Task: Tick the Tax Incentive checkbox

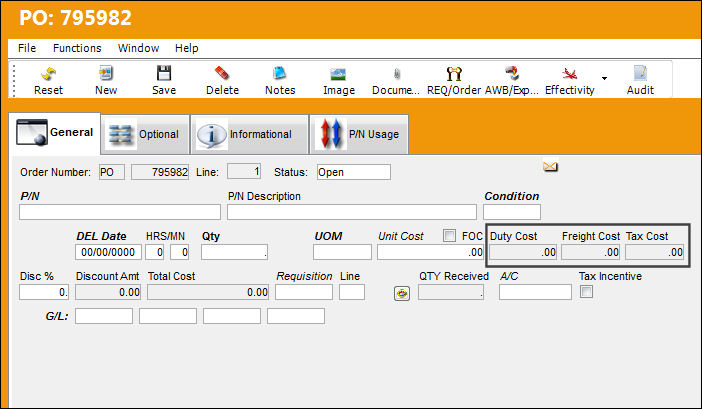Action: coord(586,292)
